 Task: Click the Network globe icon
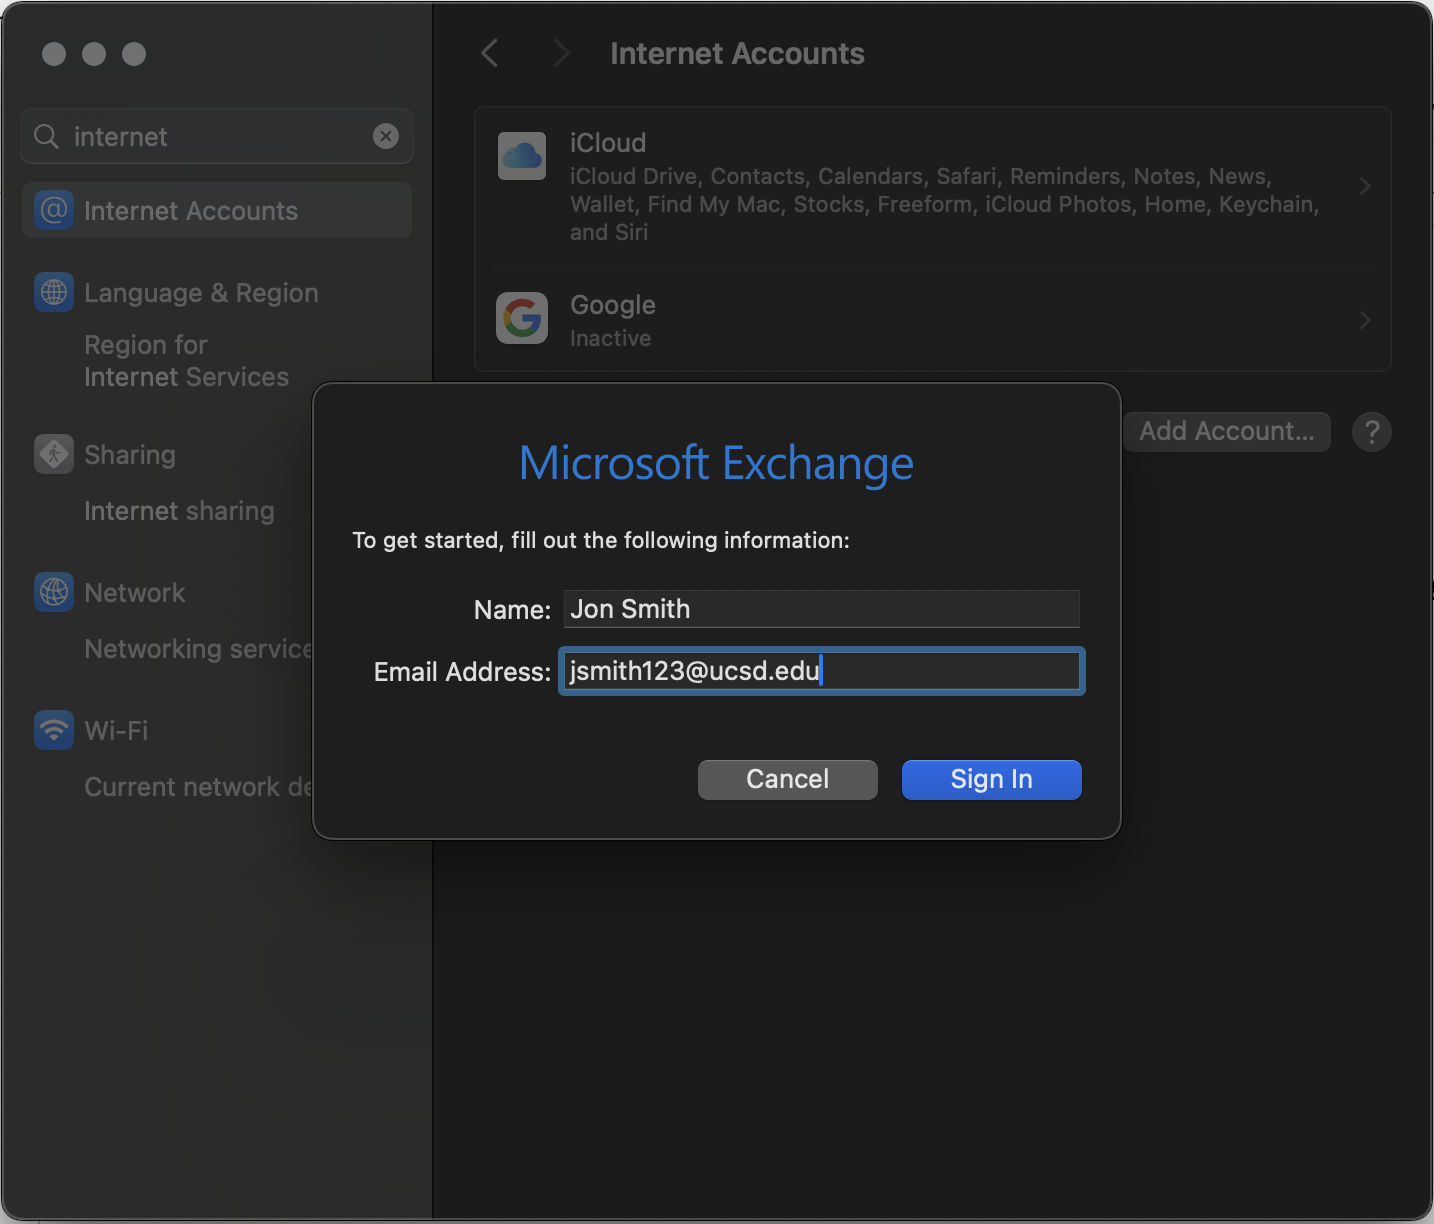pyautogui.click(x=54, y=592)
